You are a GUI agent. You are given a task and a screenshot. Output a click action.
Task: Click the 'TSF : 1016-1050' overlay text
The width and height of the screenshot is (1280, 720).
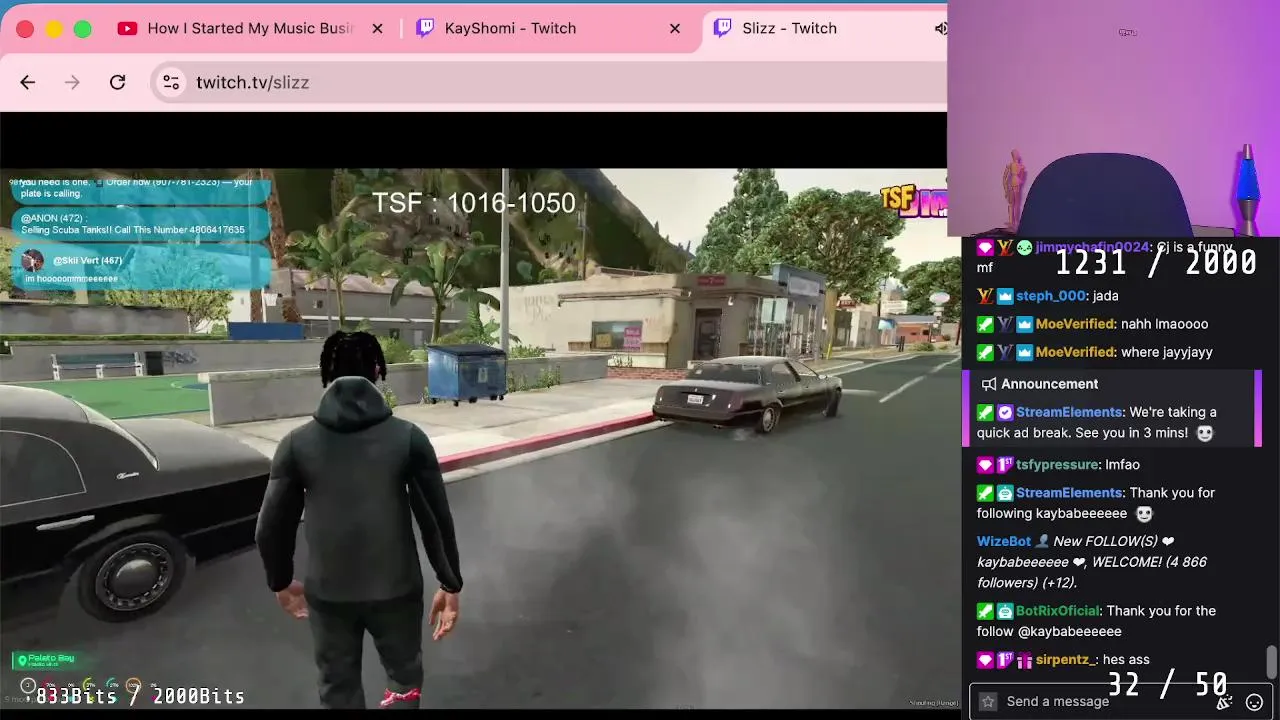474,203
